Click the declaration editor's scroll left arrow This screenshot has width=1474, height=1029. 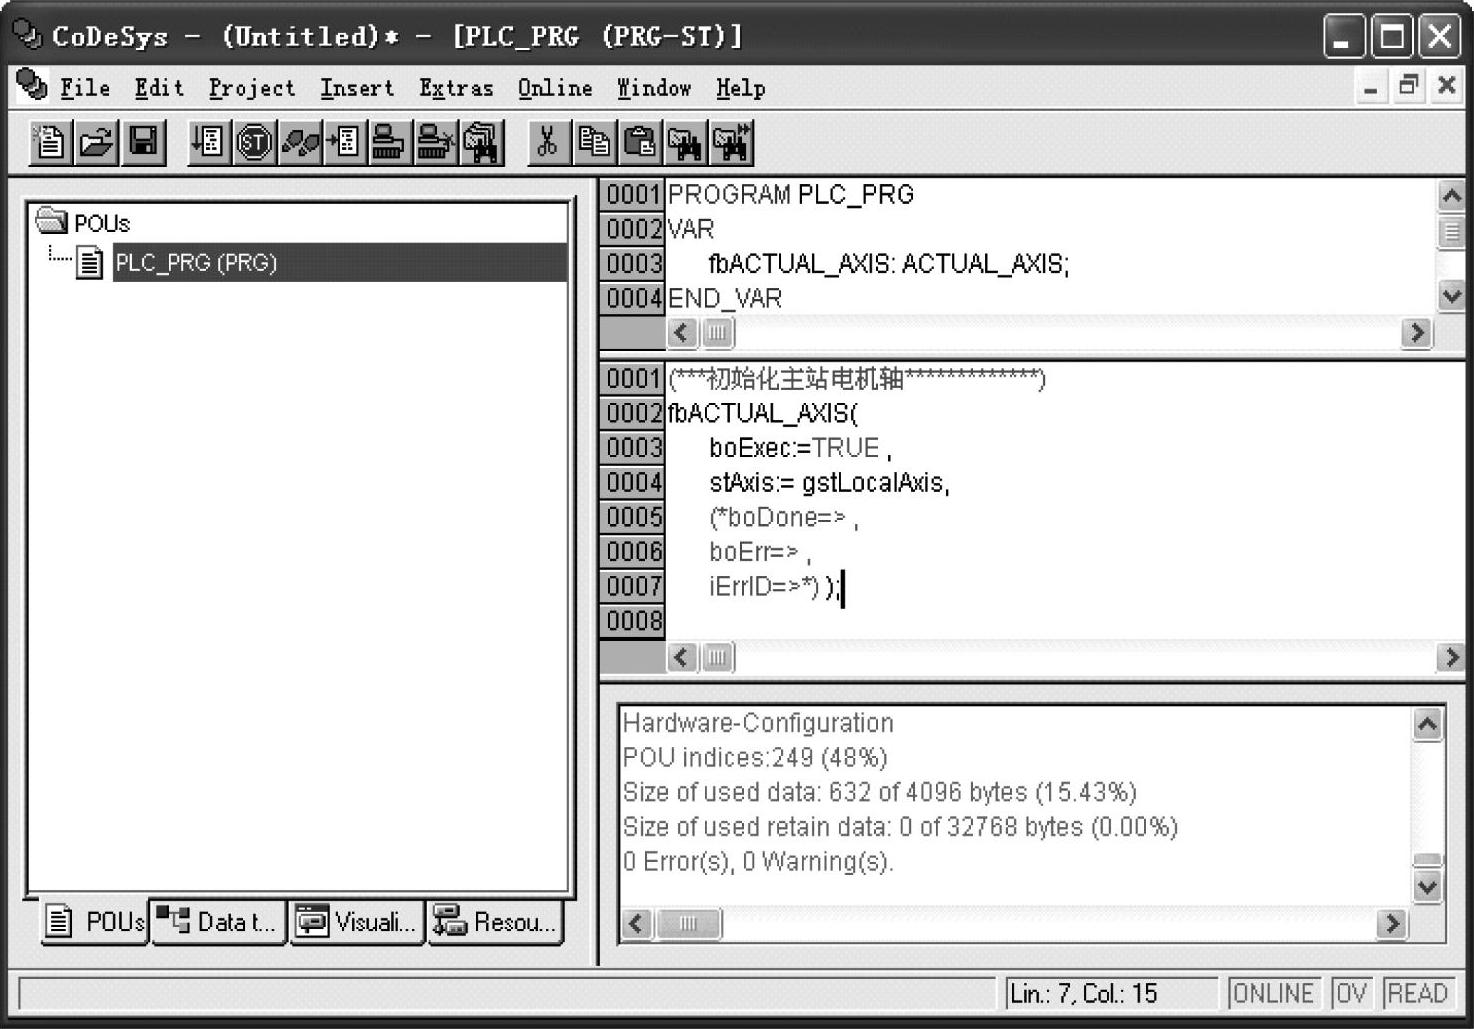pos(682,332)
